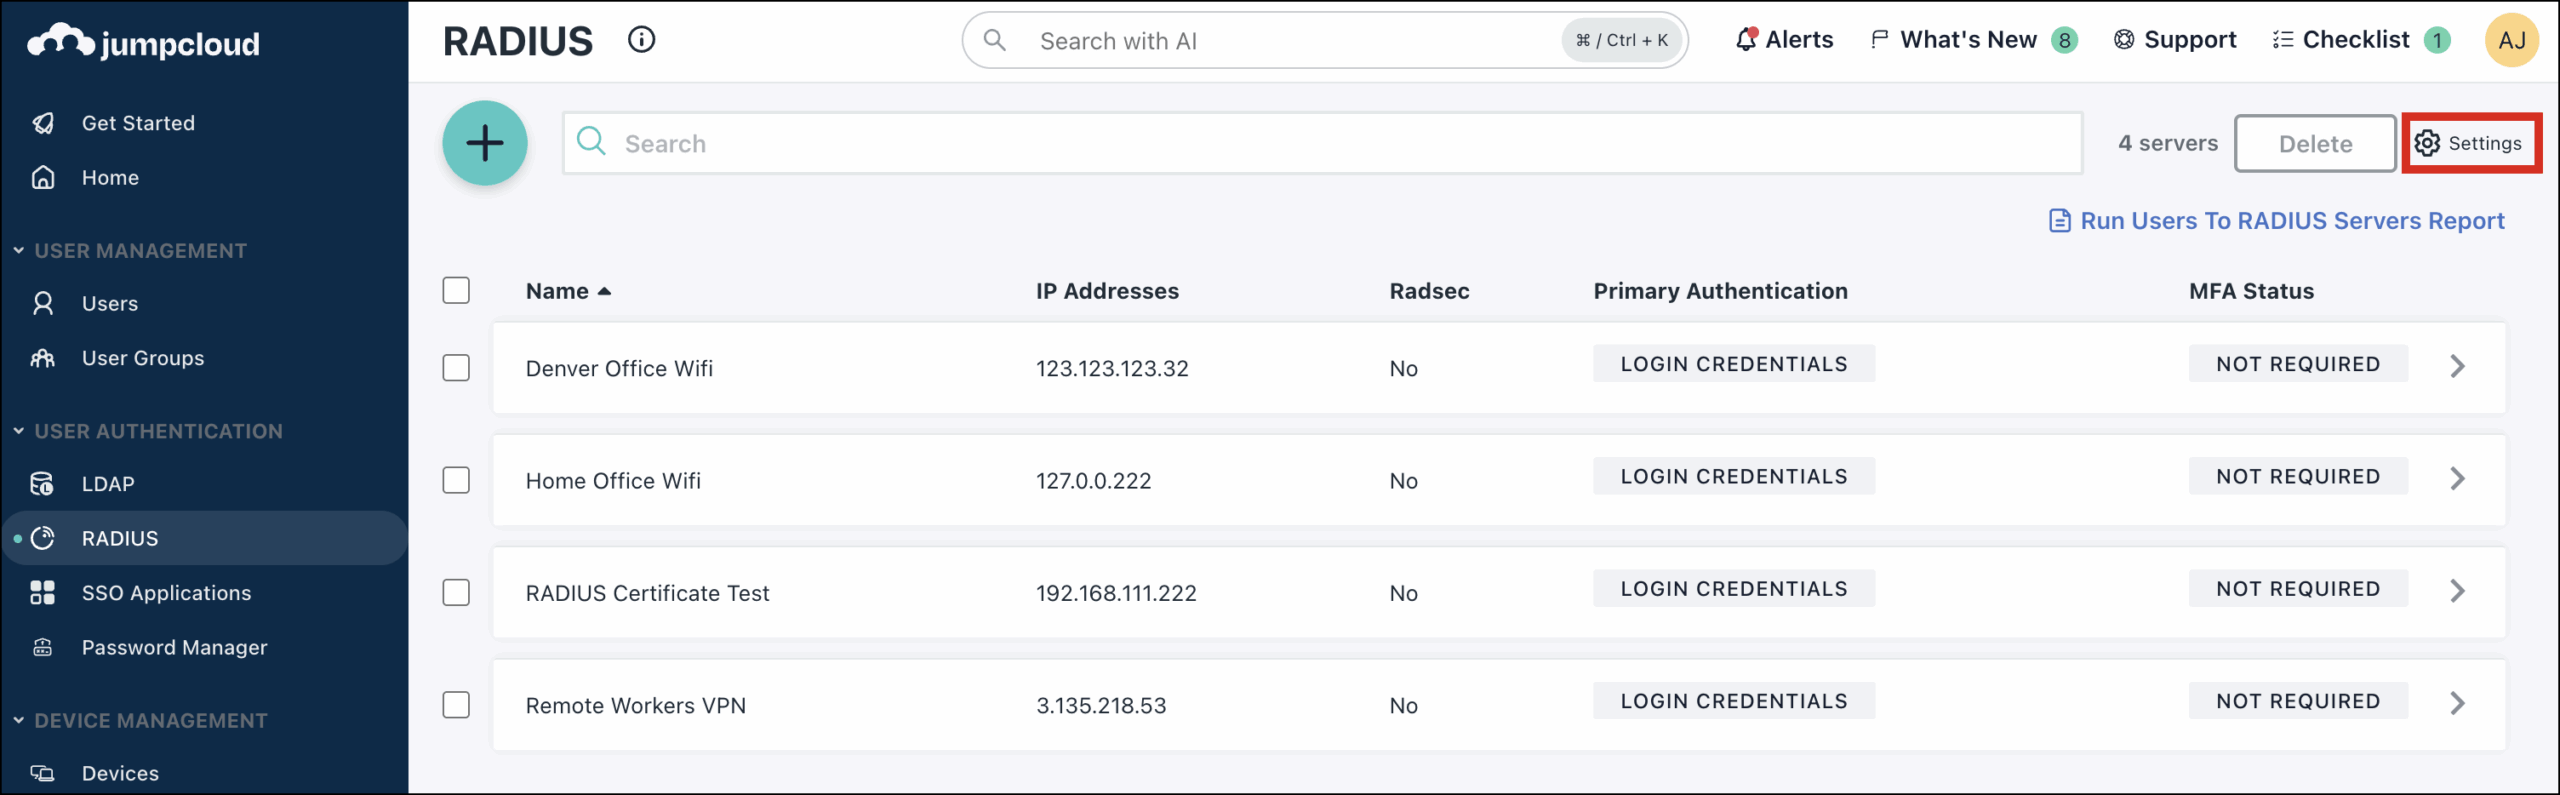Open SSO Applications in the sidebar
The height and width of the screenshot is (795, 2560).
coord(166,593)
